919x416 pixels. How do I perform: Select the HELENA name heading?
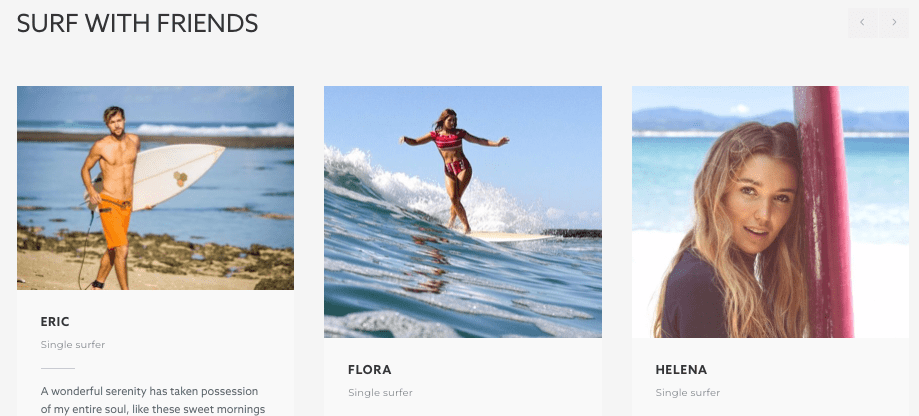coord(681,370)
